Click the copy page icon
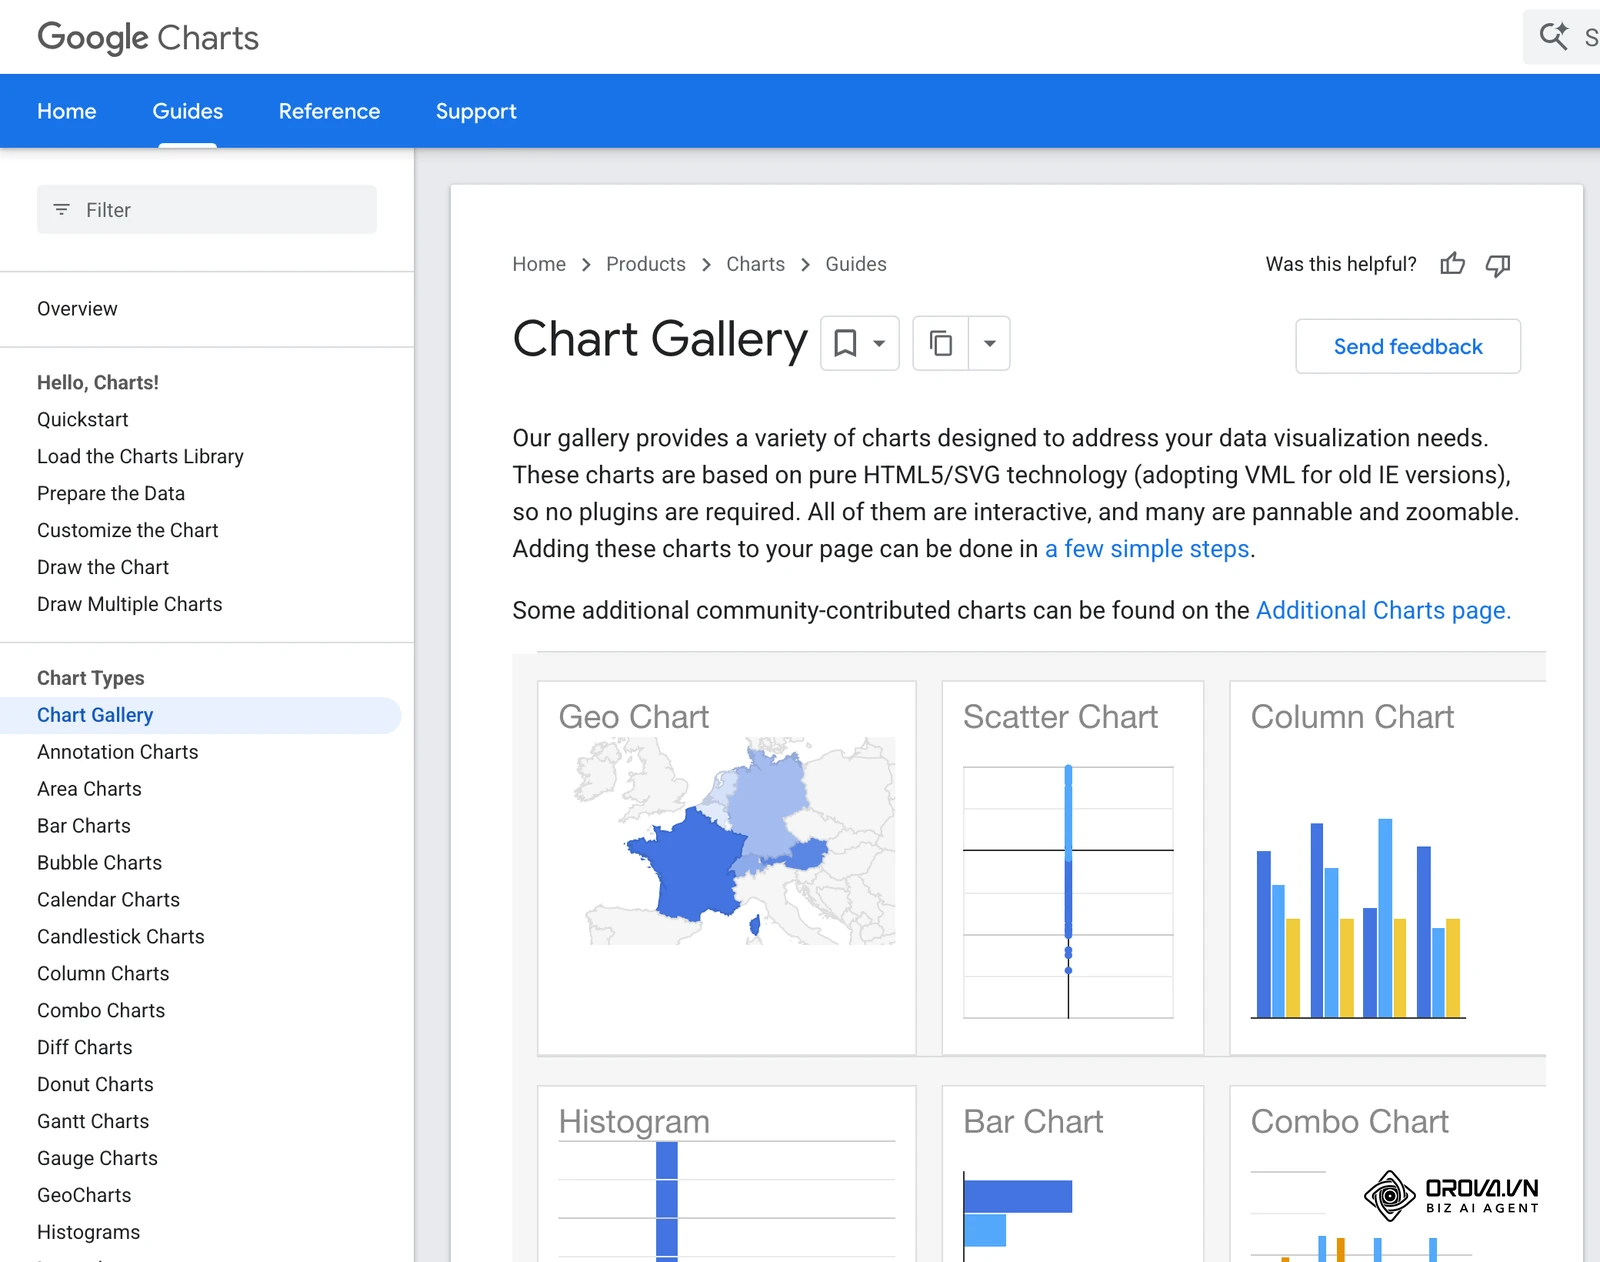This screenshot has width=1600, height=1262. click(940, 343)
